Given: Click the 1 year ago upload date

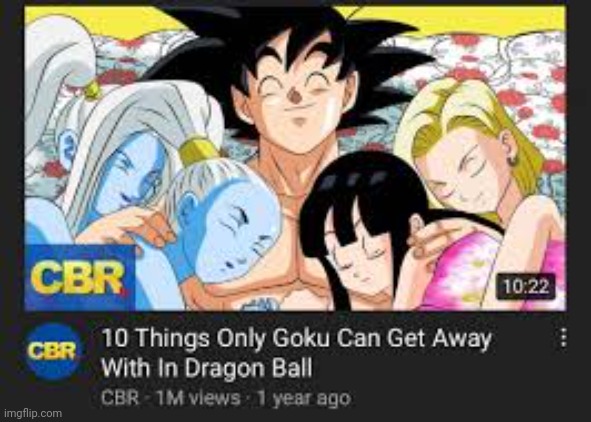Looking at the screenshot, I should (304, 398).
